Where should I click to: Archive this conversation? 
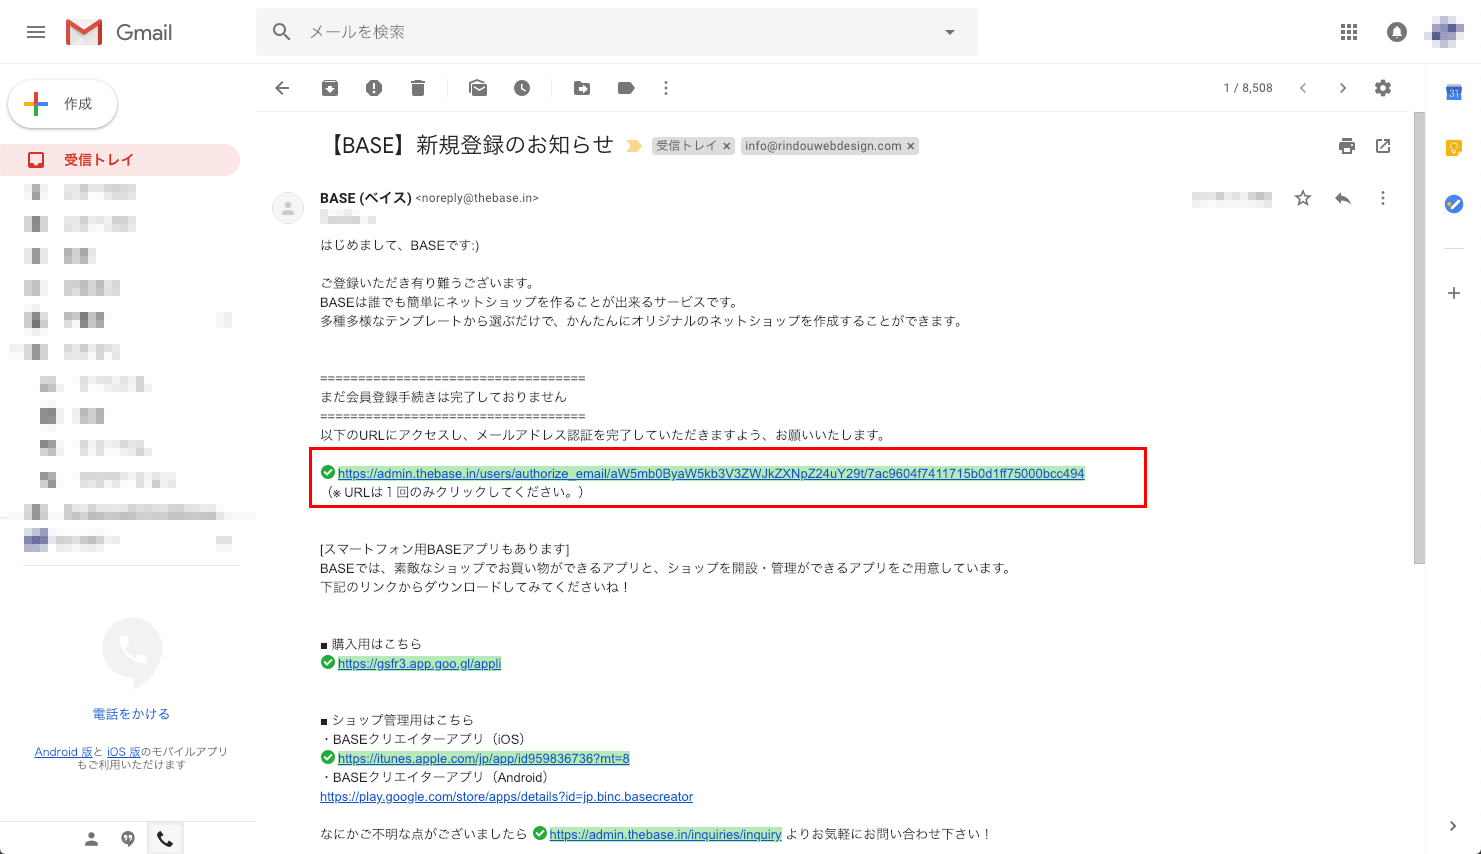(x=330, y=88)
